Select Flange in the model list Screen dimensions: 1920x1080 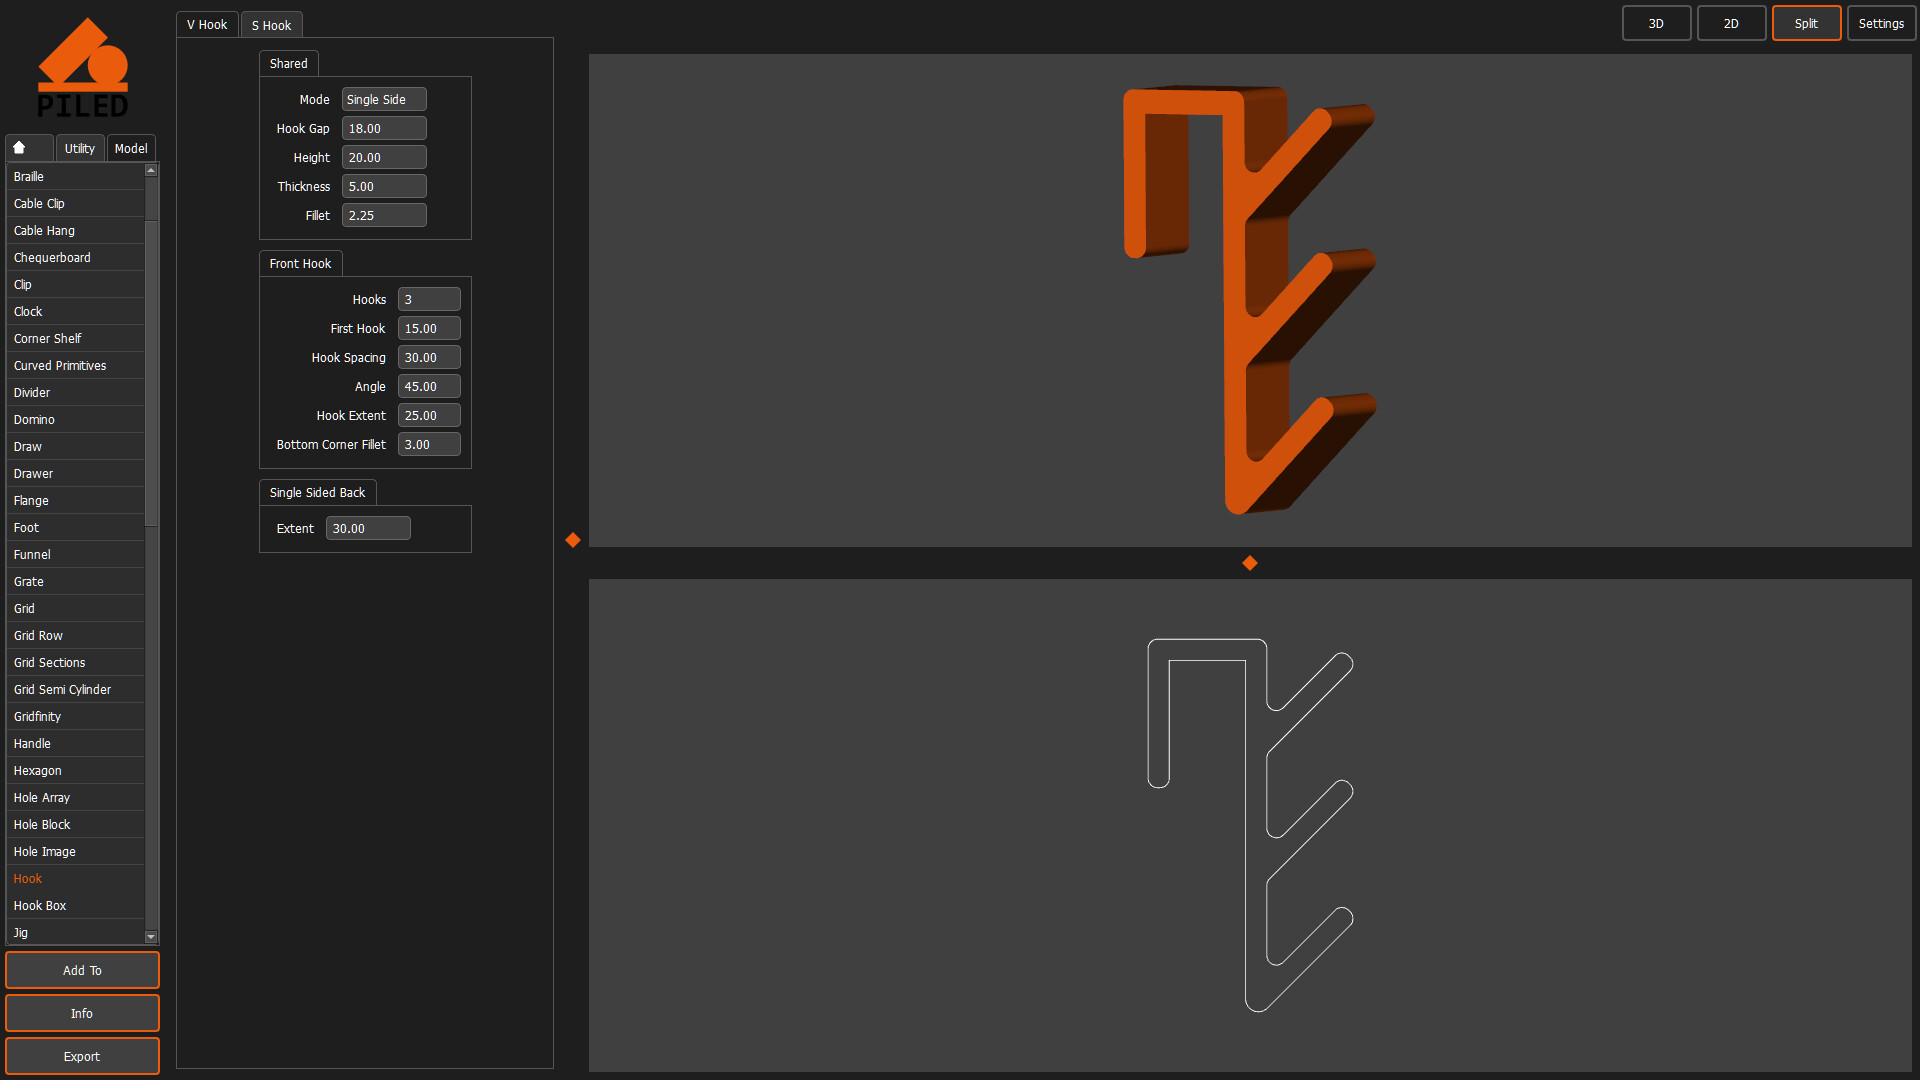(x=75, y=501)
